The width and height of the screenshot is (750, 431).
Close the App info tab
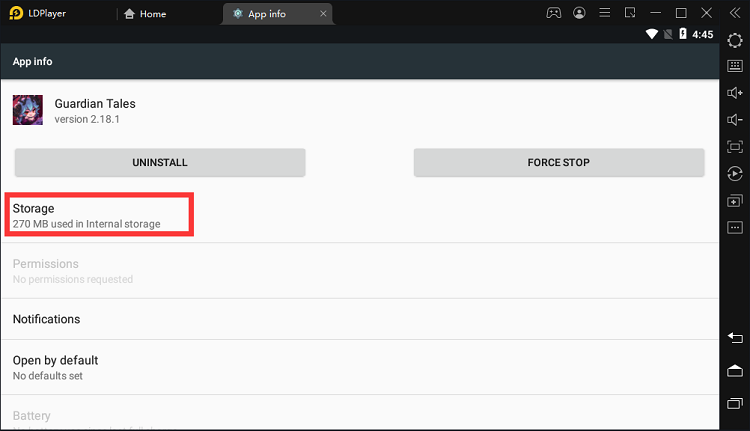323,14
